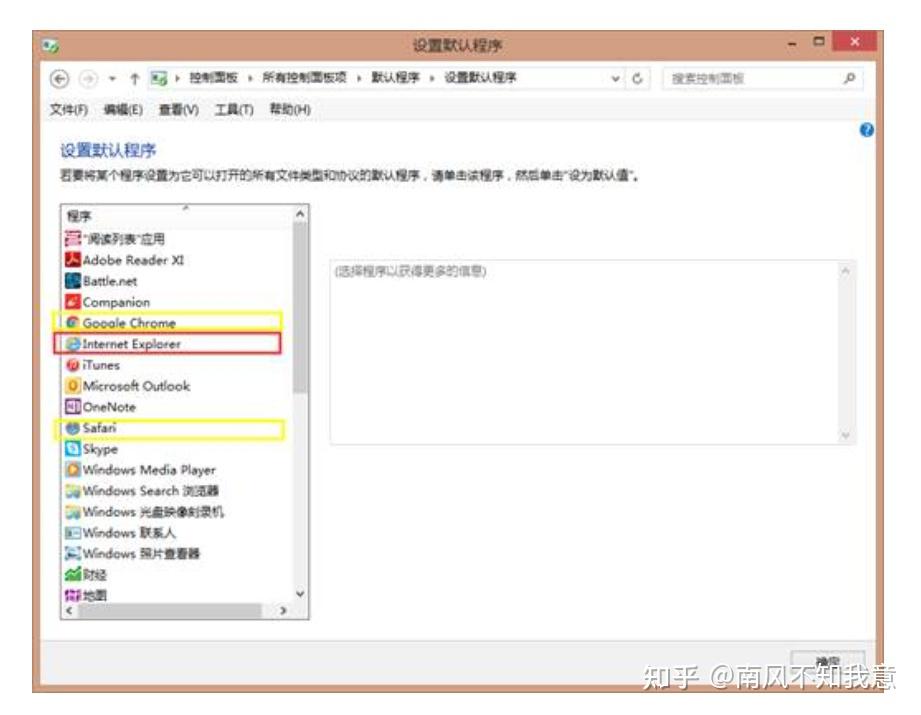Click the Finance app chart icon

(x=72, y=574)
